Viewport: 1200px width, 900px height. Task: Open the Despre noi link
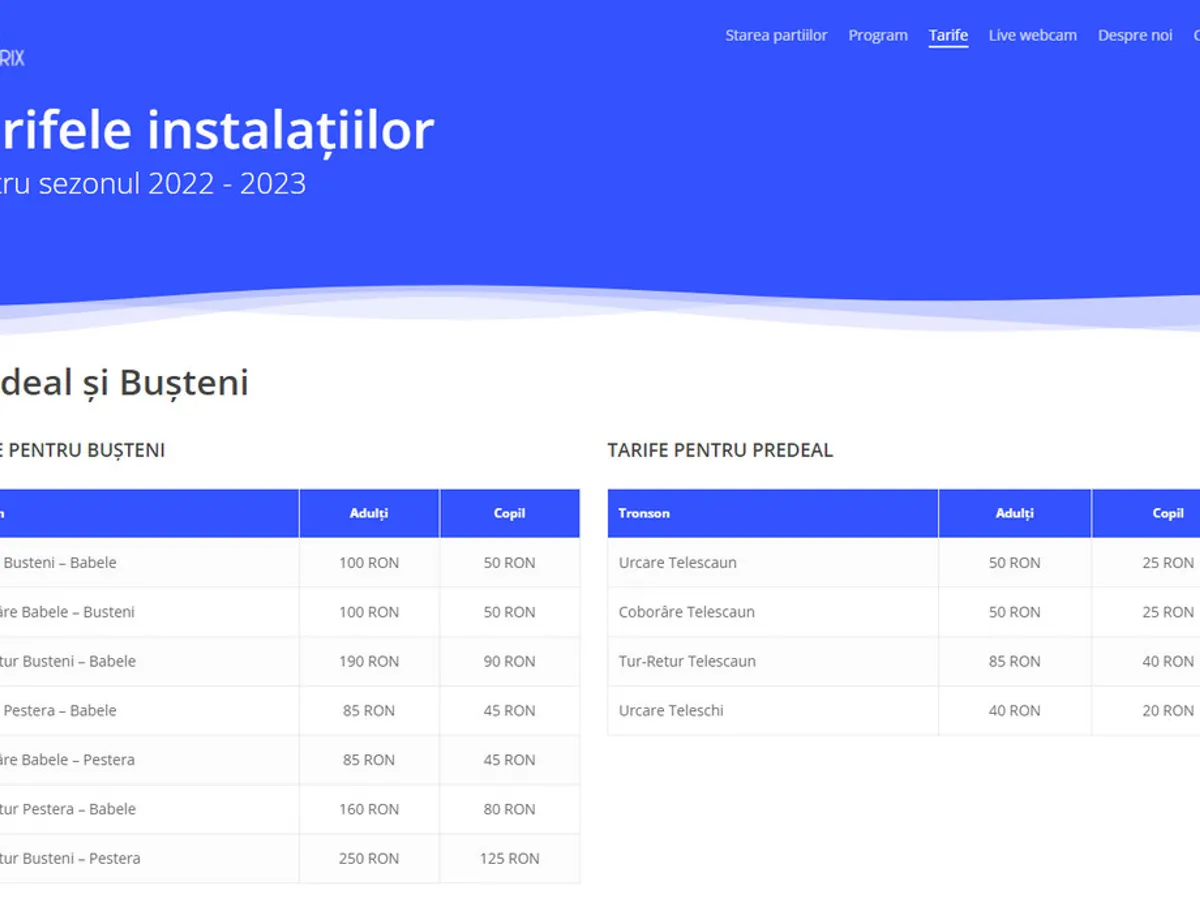1134,36
